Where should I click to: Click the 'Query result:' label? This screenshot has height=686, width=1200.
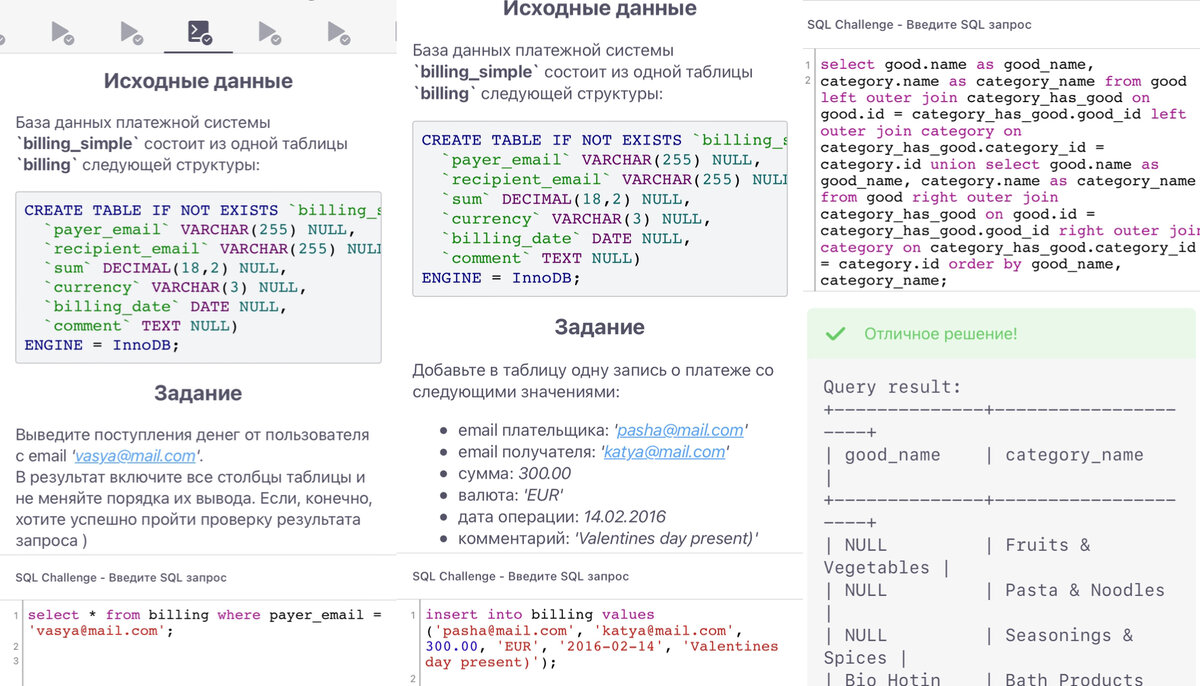click(x=892, y=387)
